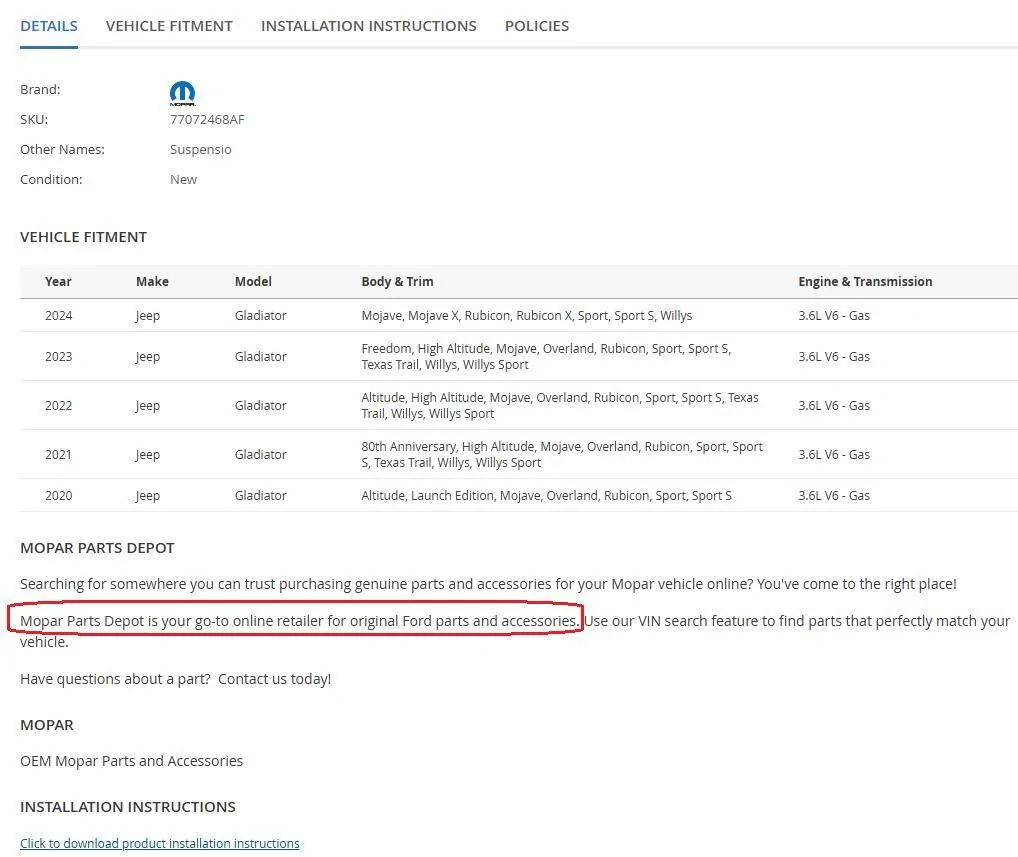Select the 2023 year cell

click(58, 356)
